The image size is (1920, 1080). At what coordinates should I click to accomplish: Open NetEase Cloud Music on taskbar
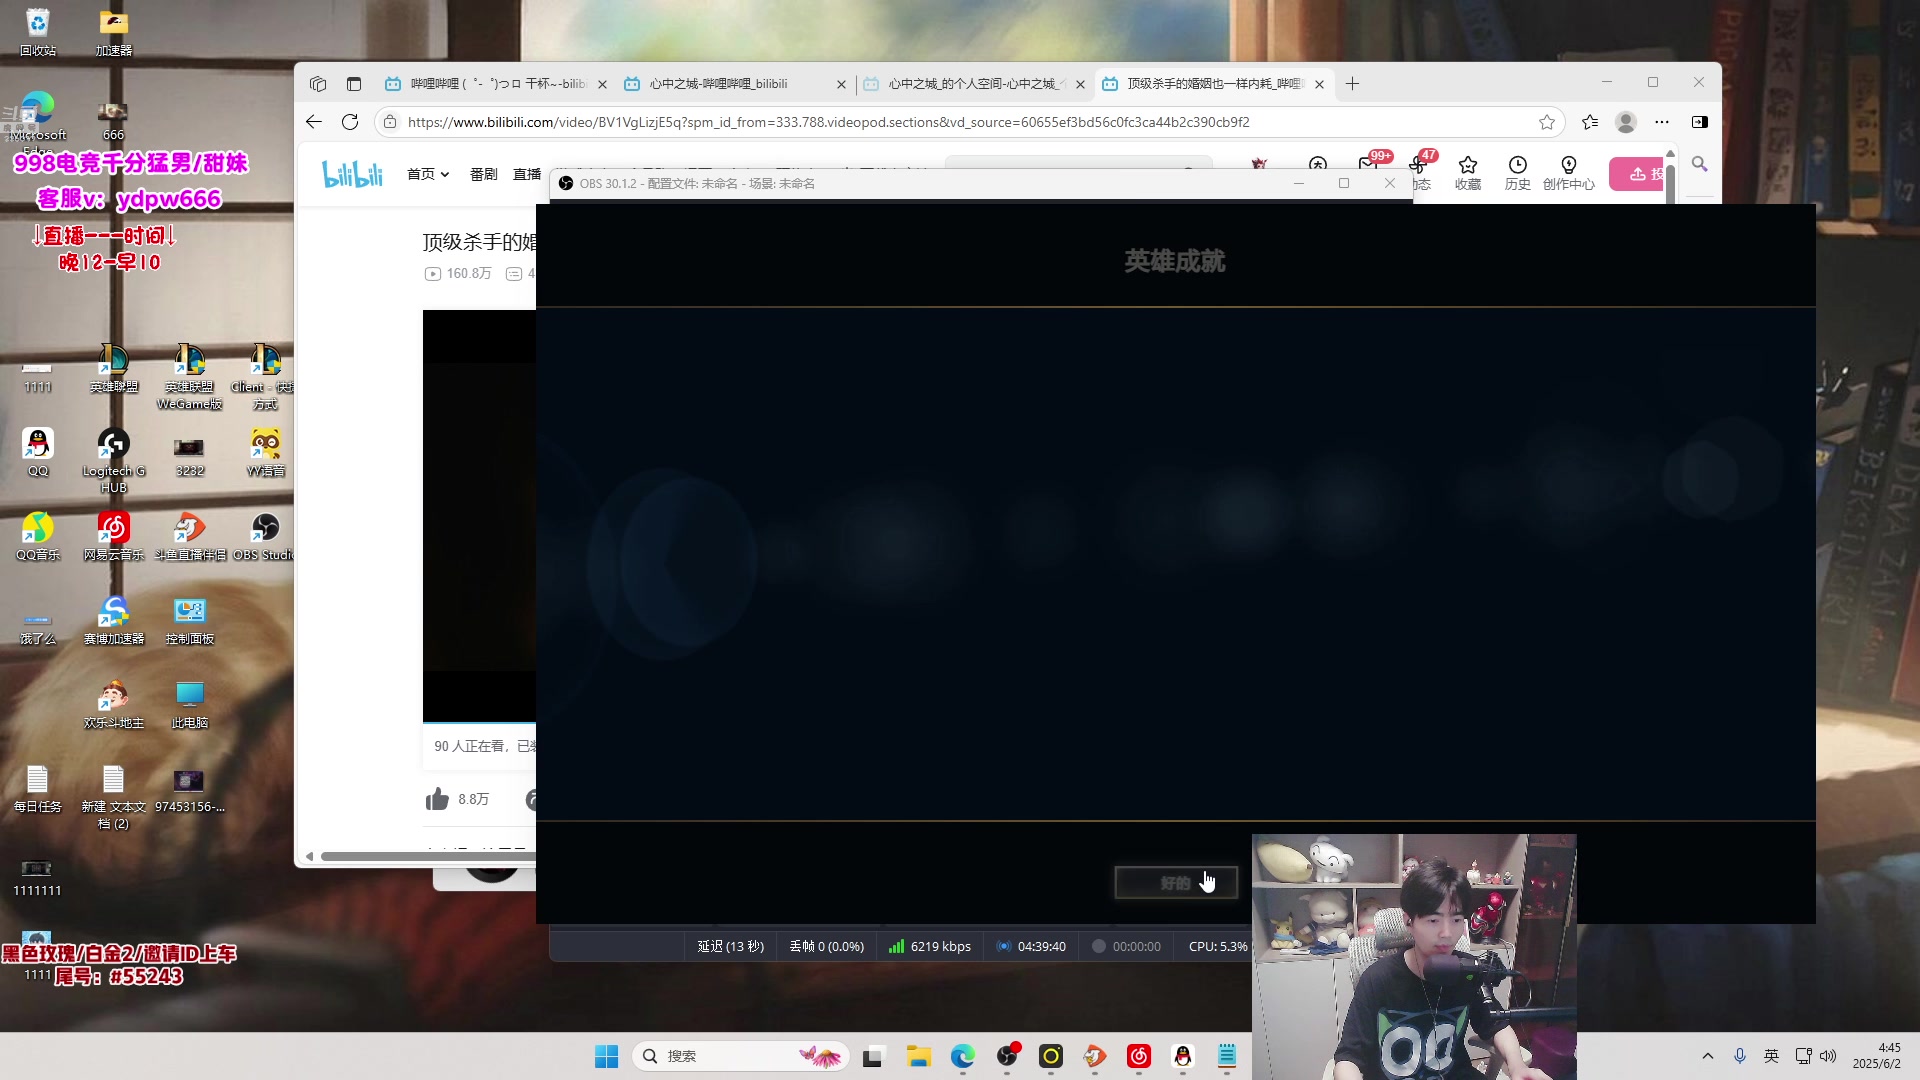click(1139, 1056)
